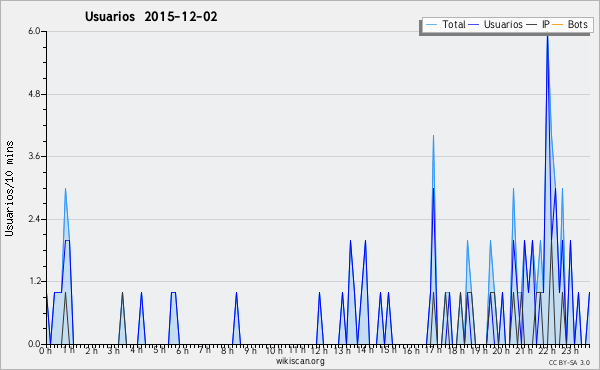
Task: Click the IP legend dark line swatch
Action: tap(532, 25)
